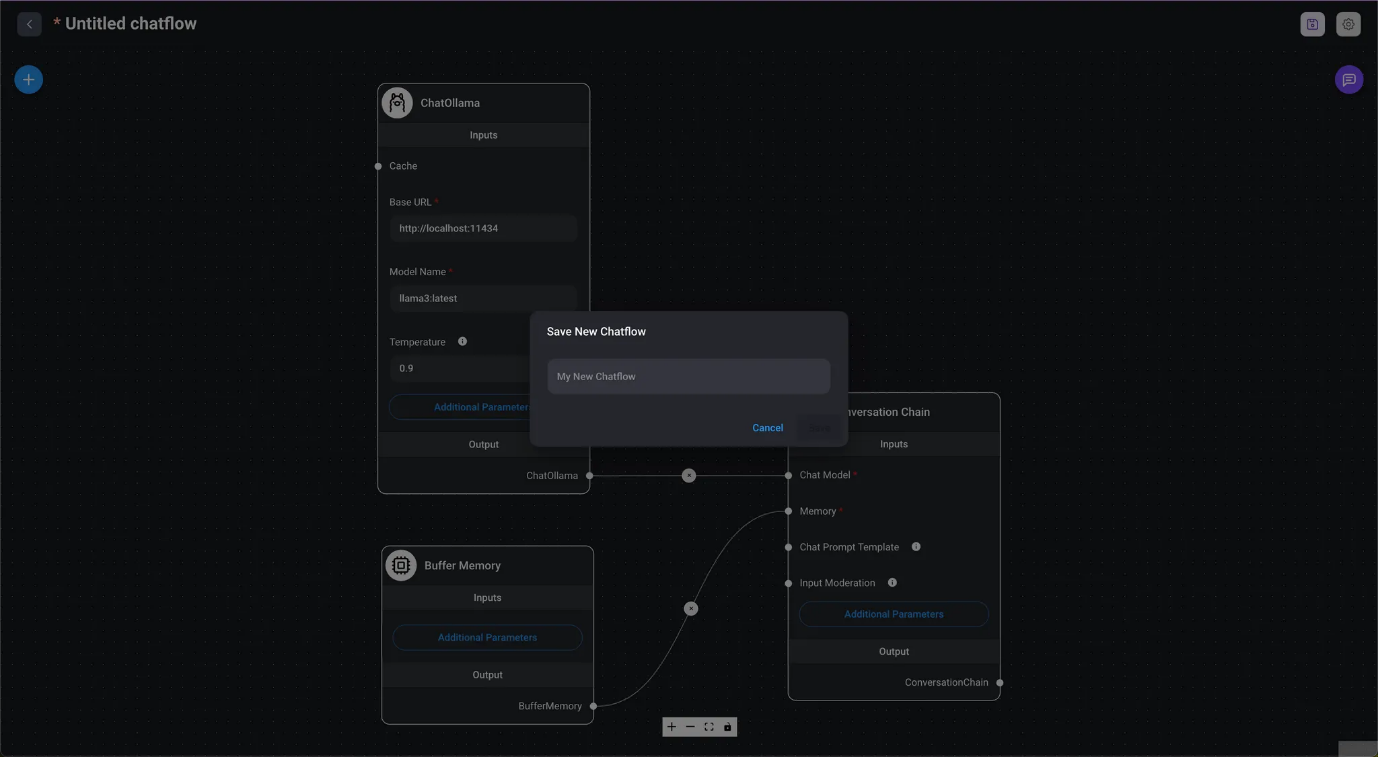Image resolution: width=1378 pixels, height=757 pixels.
Task: Open chatflow settings gear icon
Action: pos(1348,25)
